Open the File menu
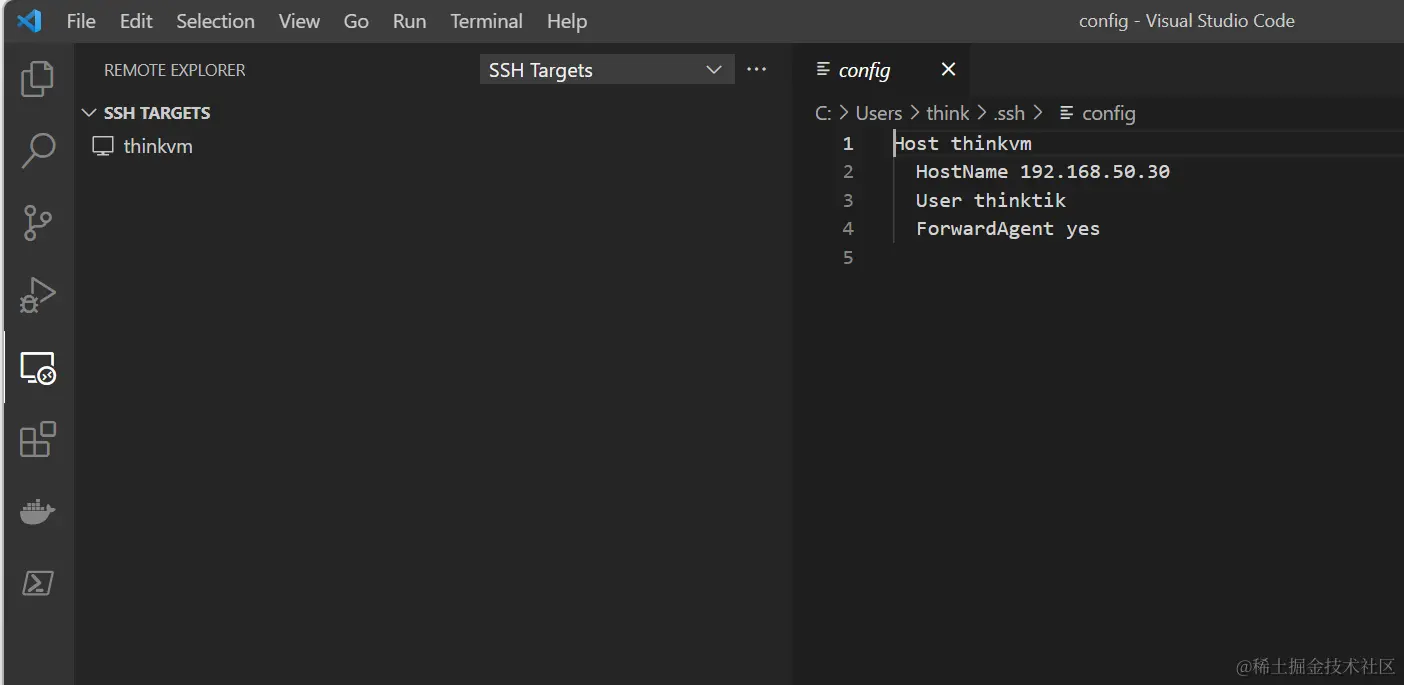 [81, 21]
